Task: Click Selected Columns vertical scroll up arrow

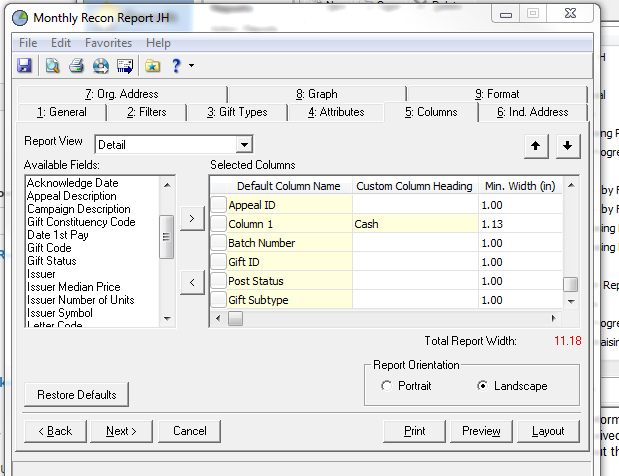Action: pos(571,185)
